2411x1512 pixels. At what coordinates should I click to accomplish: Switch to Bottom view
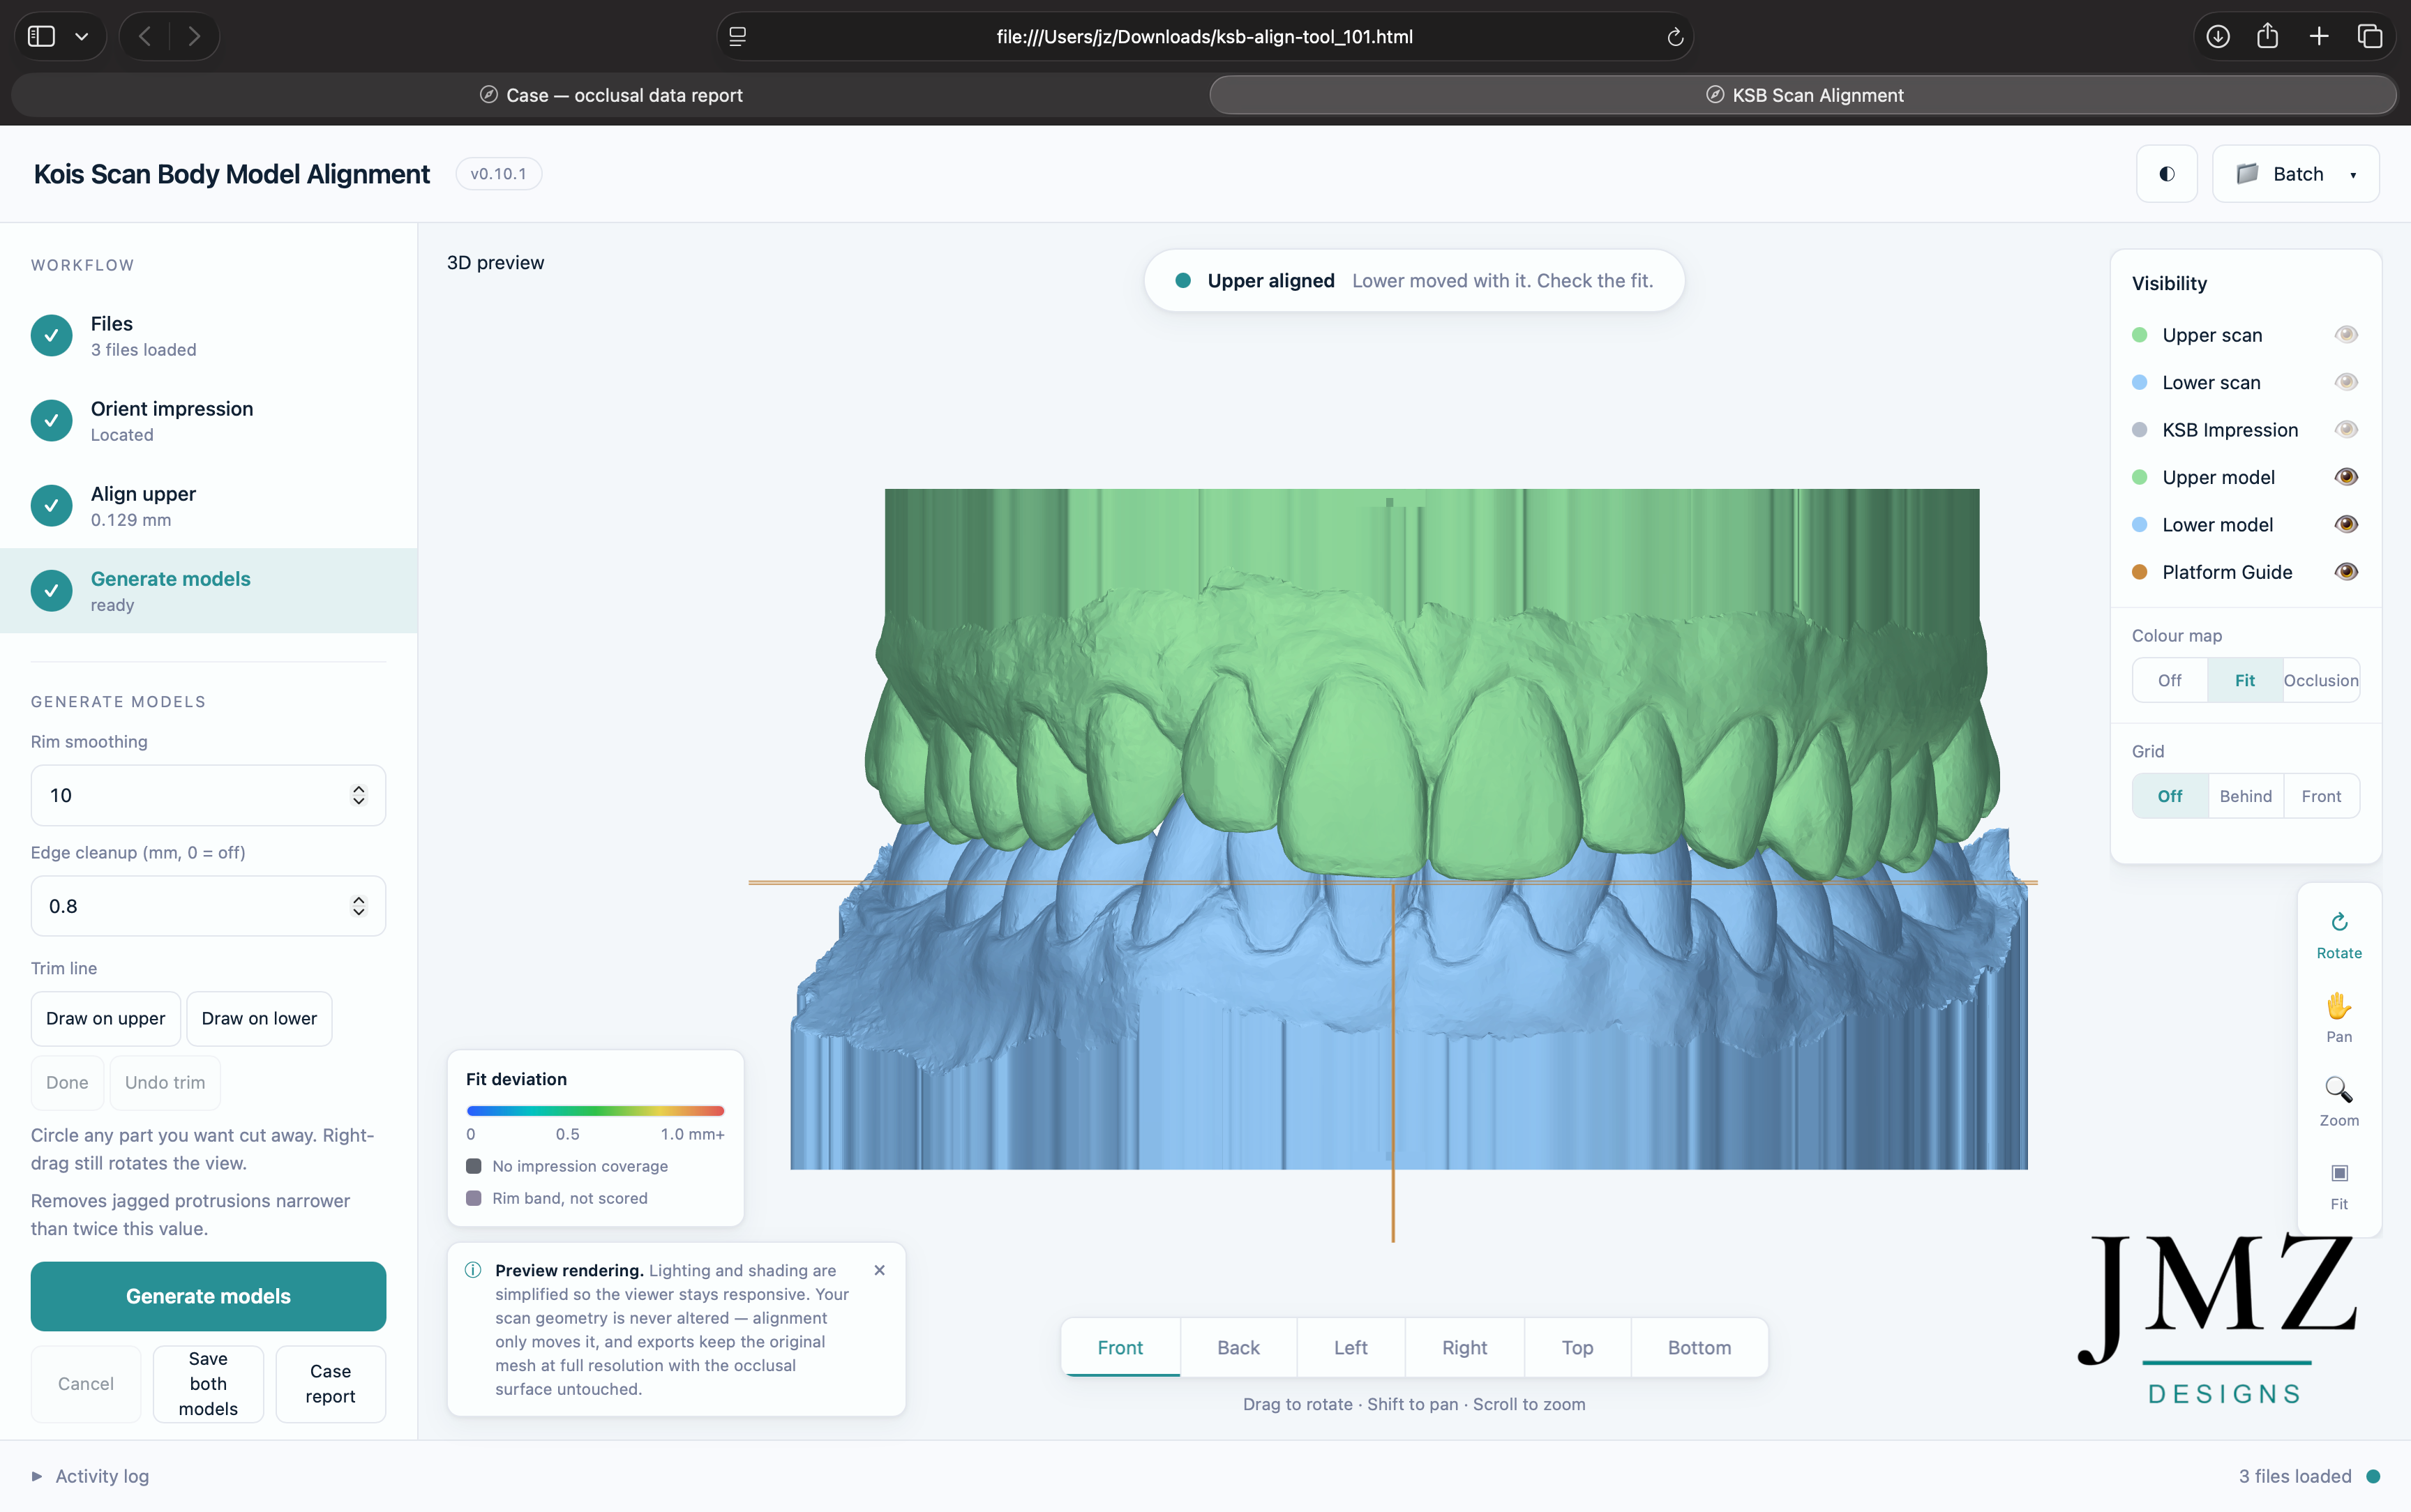1699,1347
